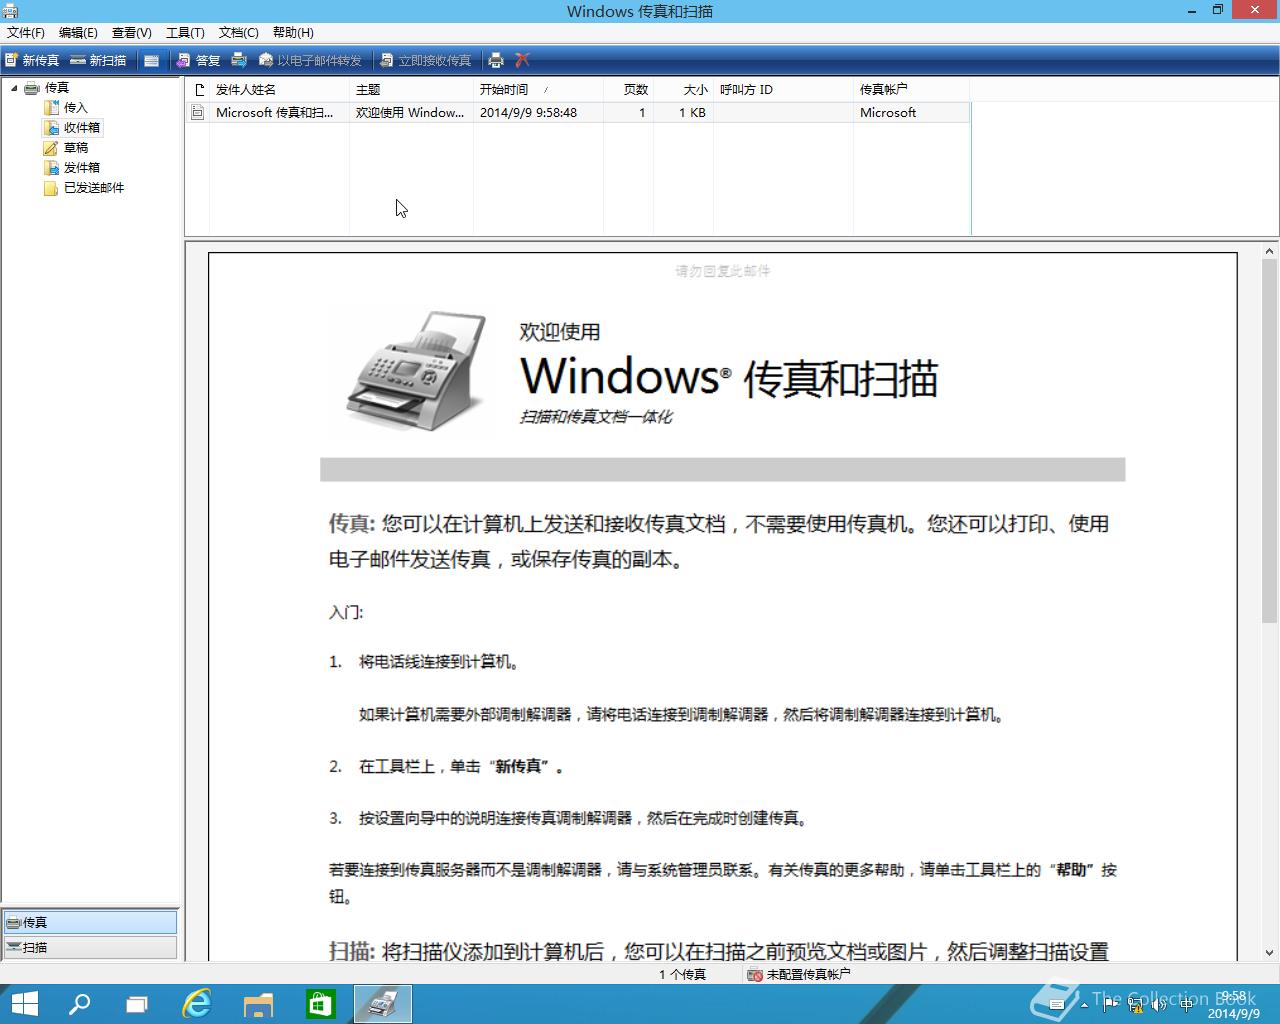The height and width of the screenshot is (1024, 1280).
Task: Select the Microsoft 传真和扫... fax row
Action: click(x=578, y=113)
